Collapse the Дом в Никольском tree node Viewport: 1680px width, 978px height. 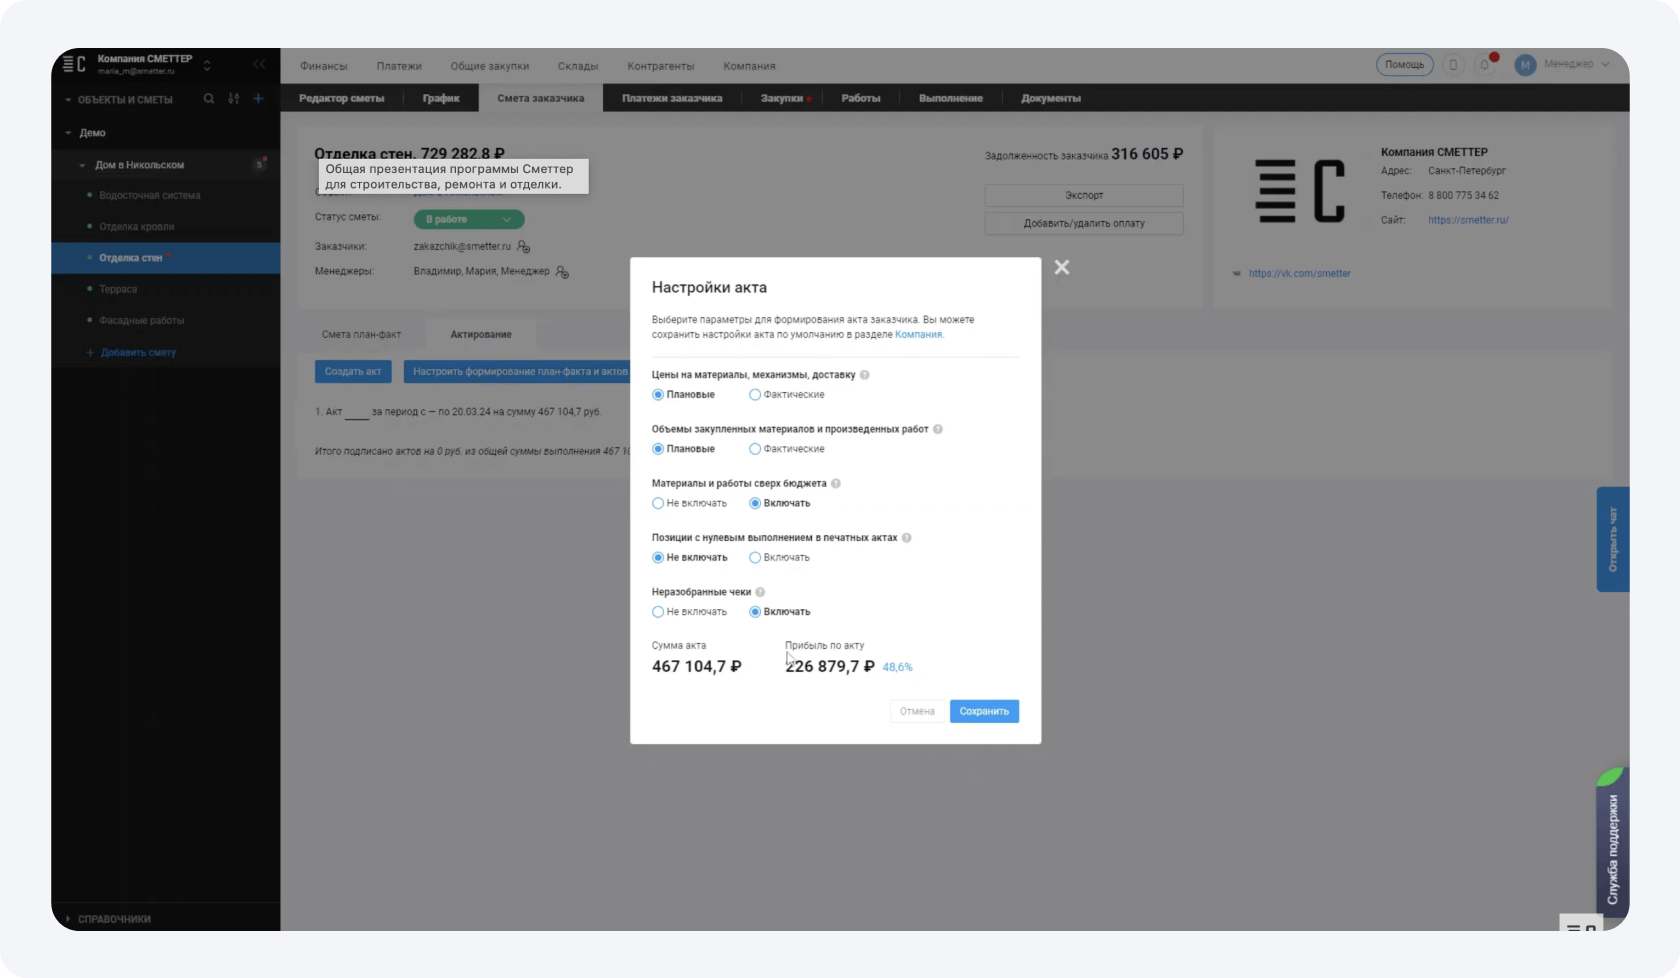pos(82,165)
